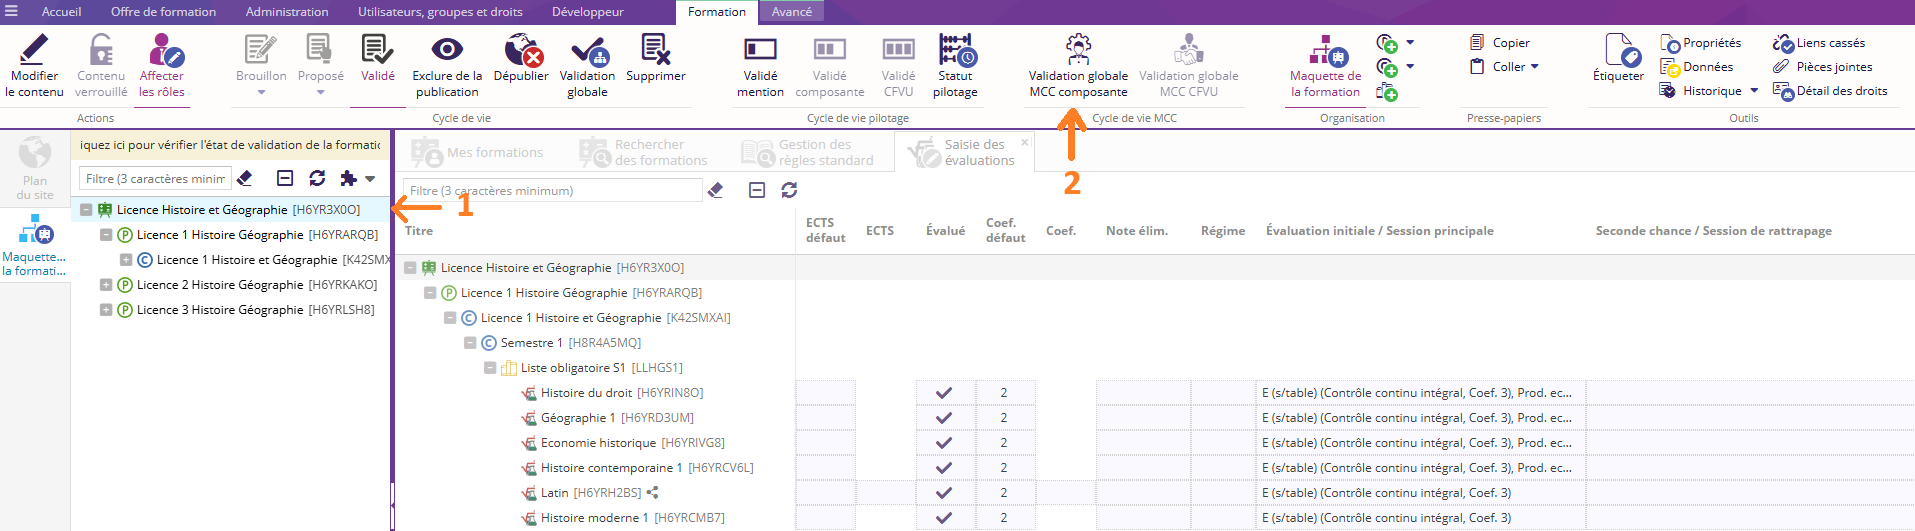The image size is (1915, 531).
Task: Toggle Évalué checkmark for Géographie 1
Action: tap(943, 418)
